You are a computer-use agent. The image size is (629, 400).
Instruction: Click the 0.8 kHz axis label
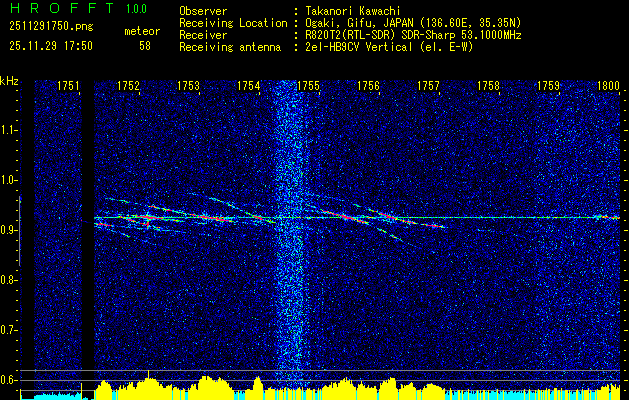pyautogui.click(x=8, y=280)
